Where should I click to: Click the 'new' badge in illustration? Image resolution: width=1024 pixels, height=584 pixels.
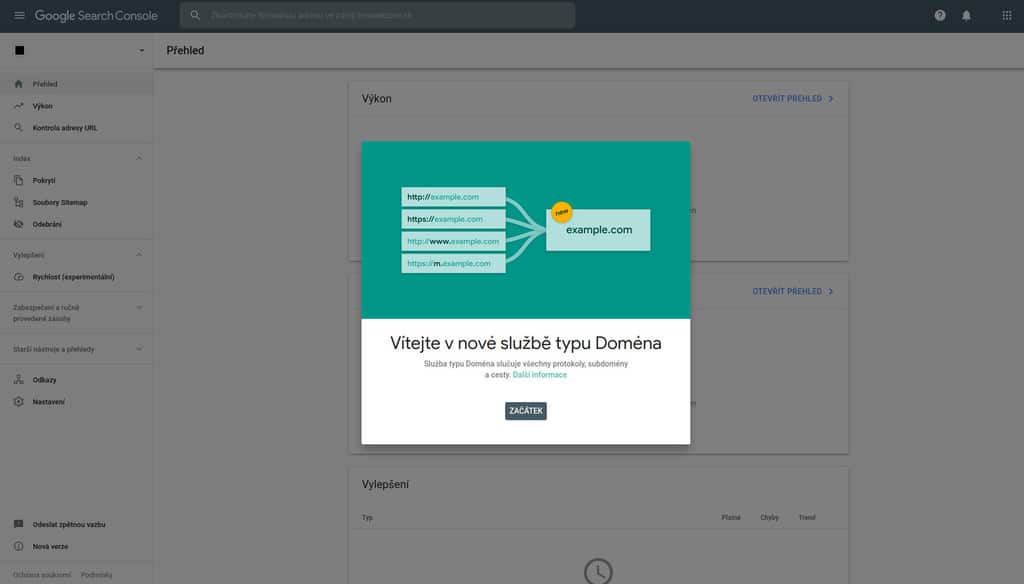[562, 212]
